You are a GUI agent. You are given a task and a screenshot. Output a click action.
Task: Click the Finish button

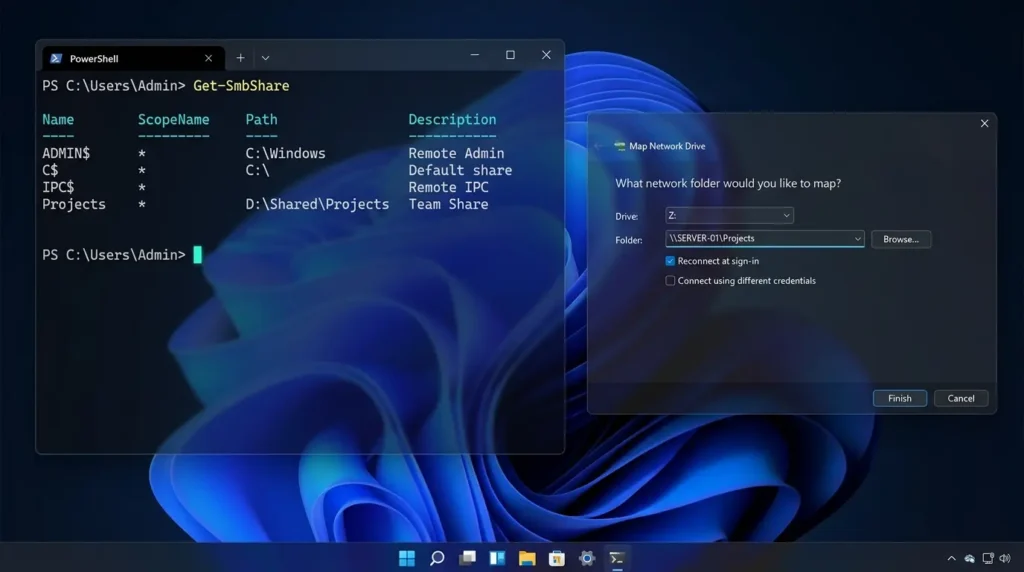click(899, 398)
